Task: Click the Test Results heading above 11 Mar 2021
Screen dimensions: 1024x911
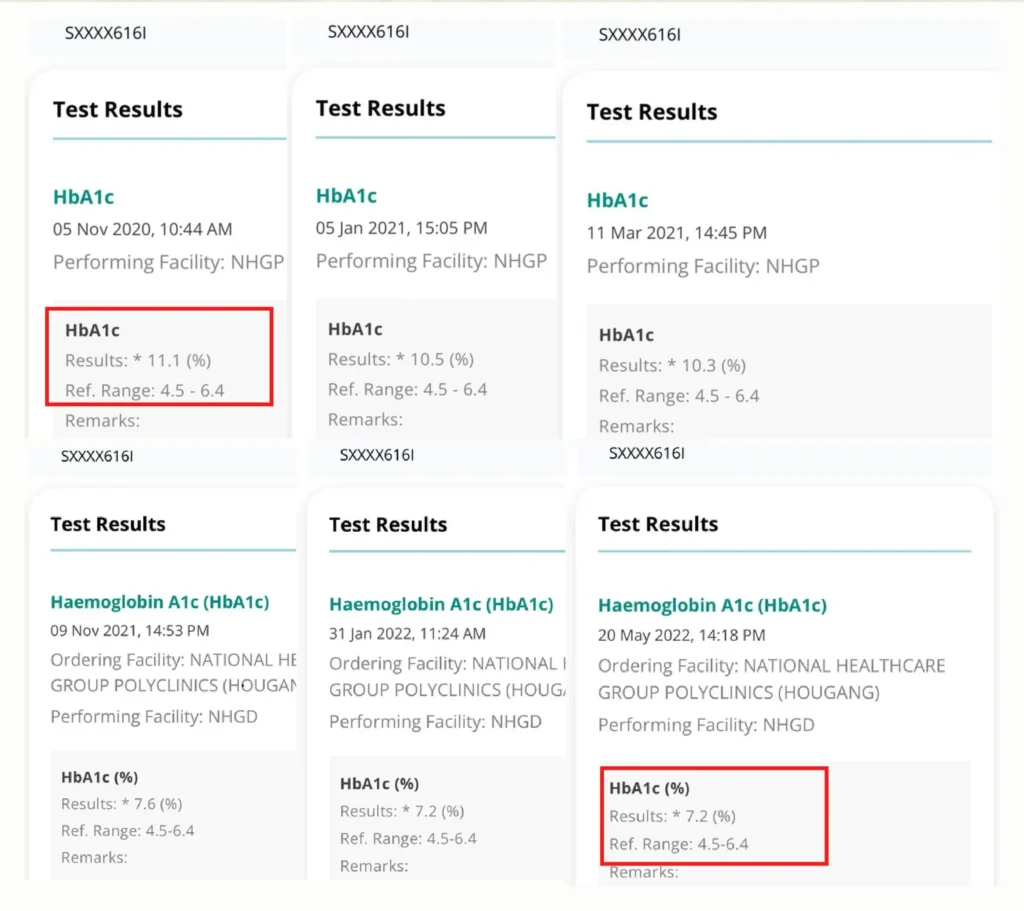Action: click(x=651, y=112)
